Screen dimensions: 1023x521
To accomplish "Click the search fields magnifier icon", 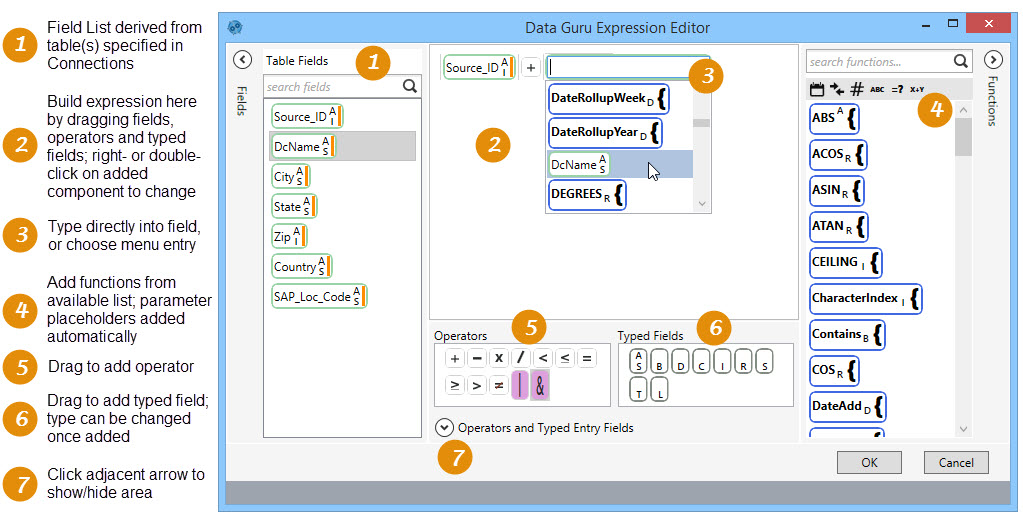I will coord(410,86).
